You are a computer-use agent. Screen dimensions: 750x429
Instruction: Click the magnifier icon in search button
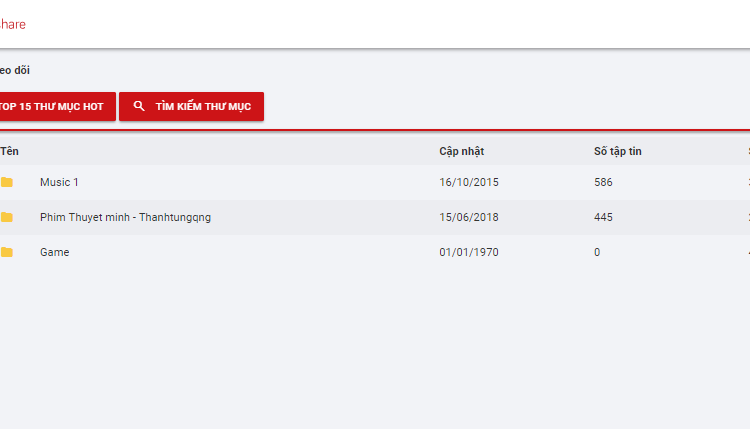click(139, 106)
